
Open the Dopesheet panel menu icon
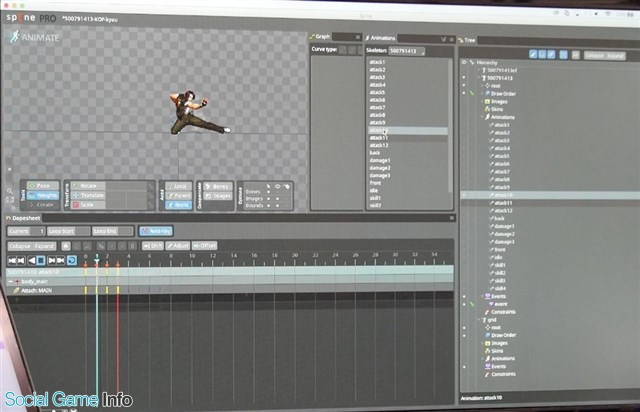(451, 218)
